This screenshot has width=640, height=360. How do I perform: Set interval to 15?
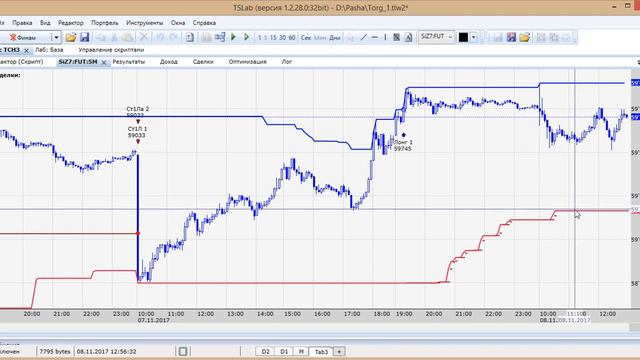[x=273, y=38]
